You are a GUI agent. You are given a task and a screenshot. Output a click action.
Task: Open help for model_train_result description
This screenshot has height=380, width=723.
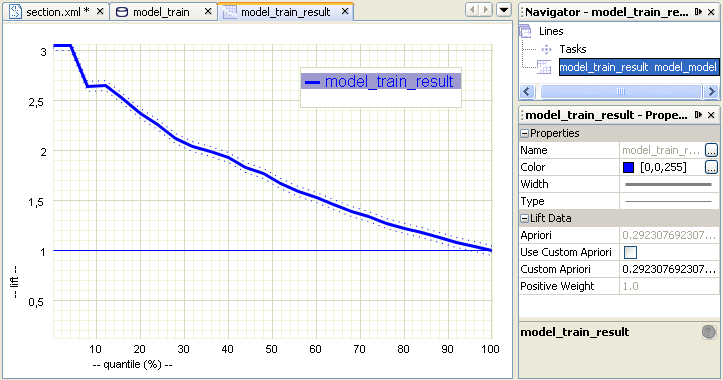[709, 332]
